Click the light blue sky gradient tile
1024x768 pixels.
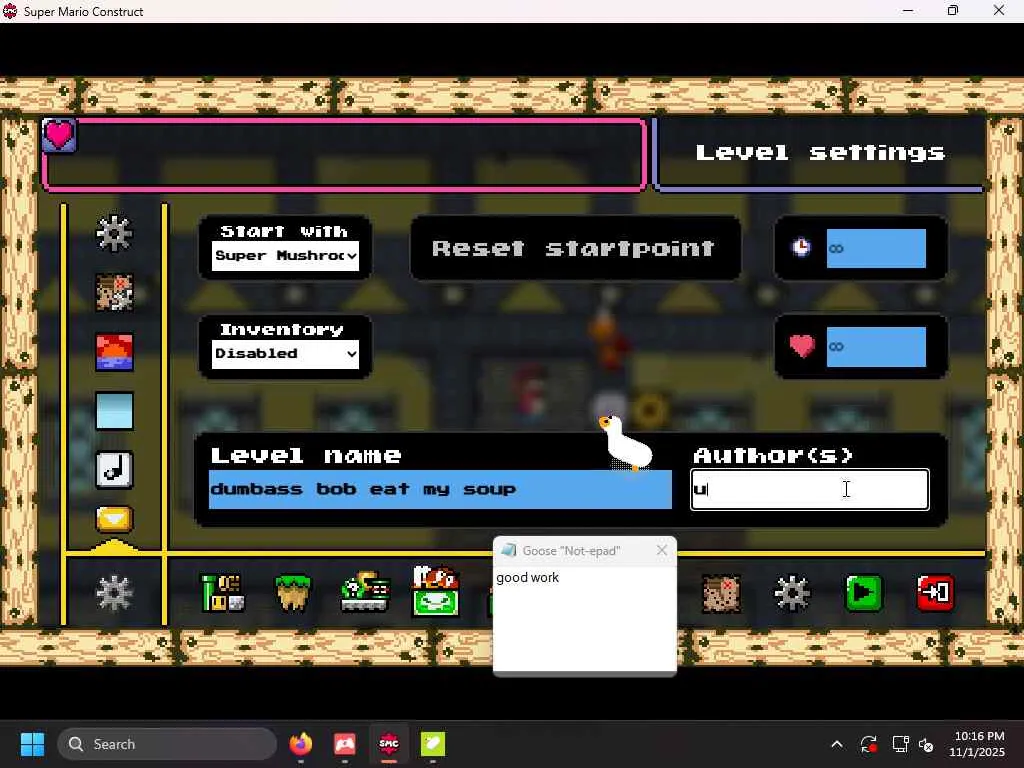(x=114, y=411)
